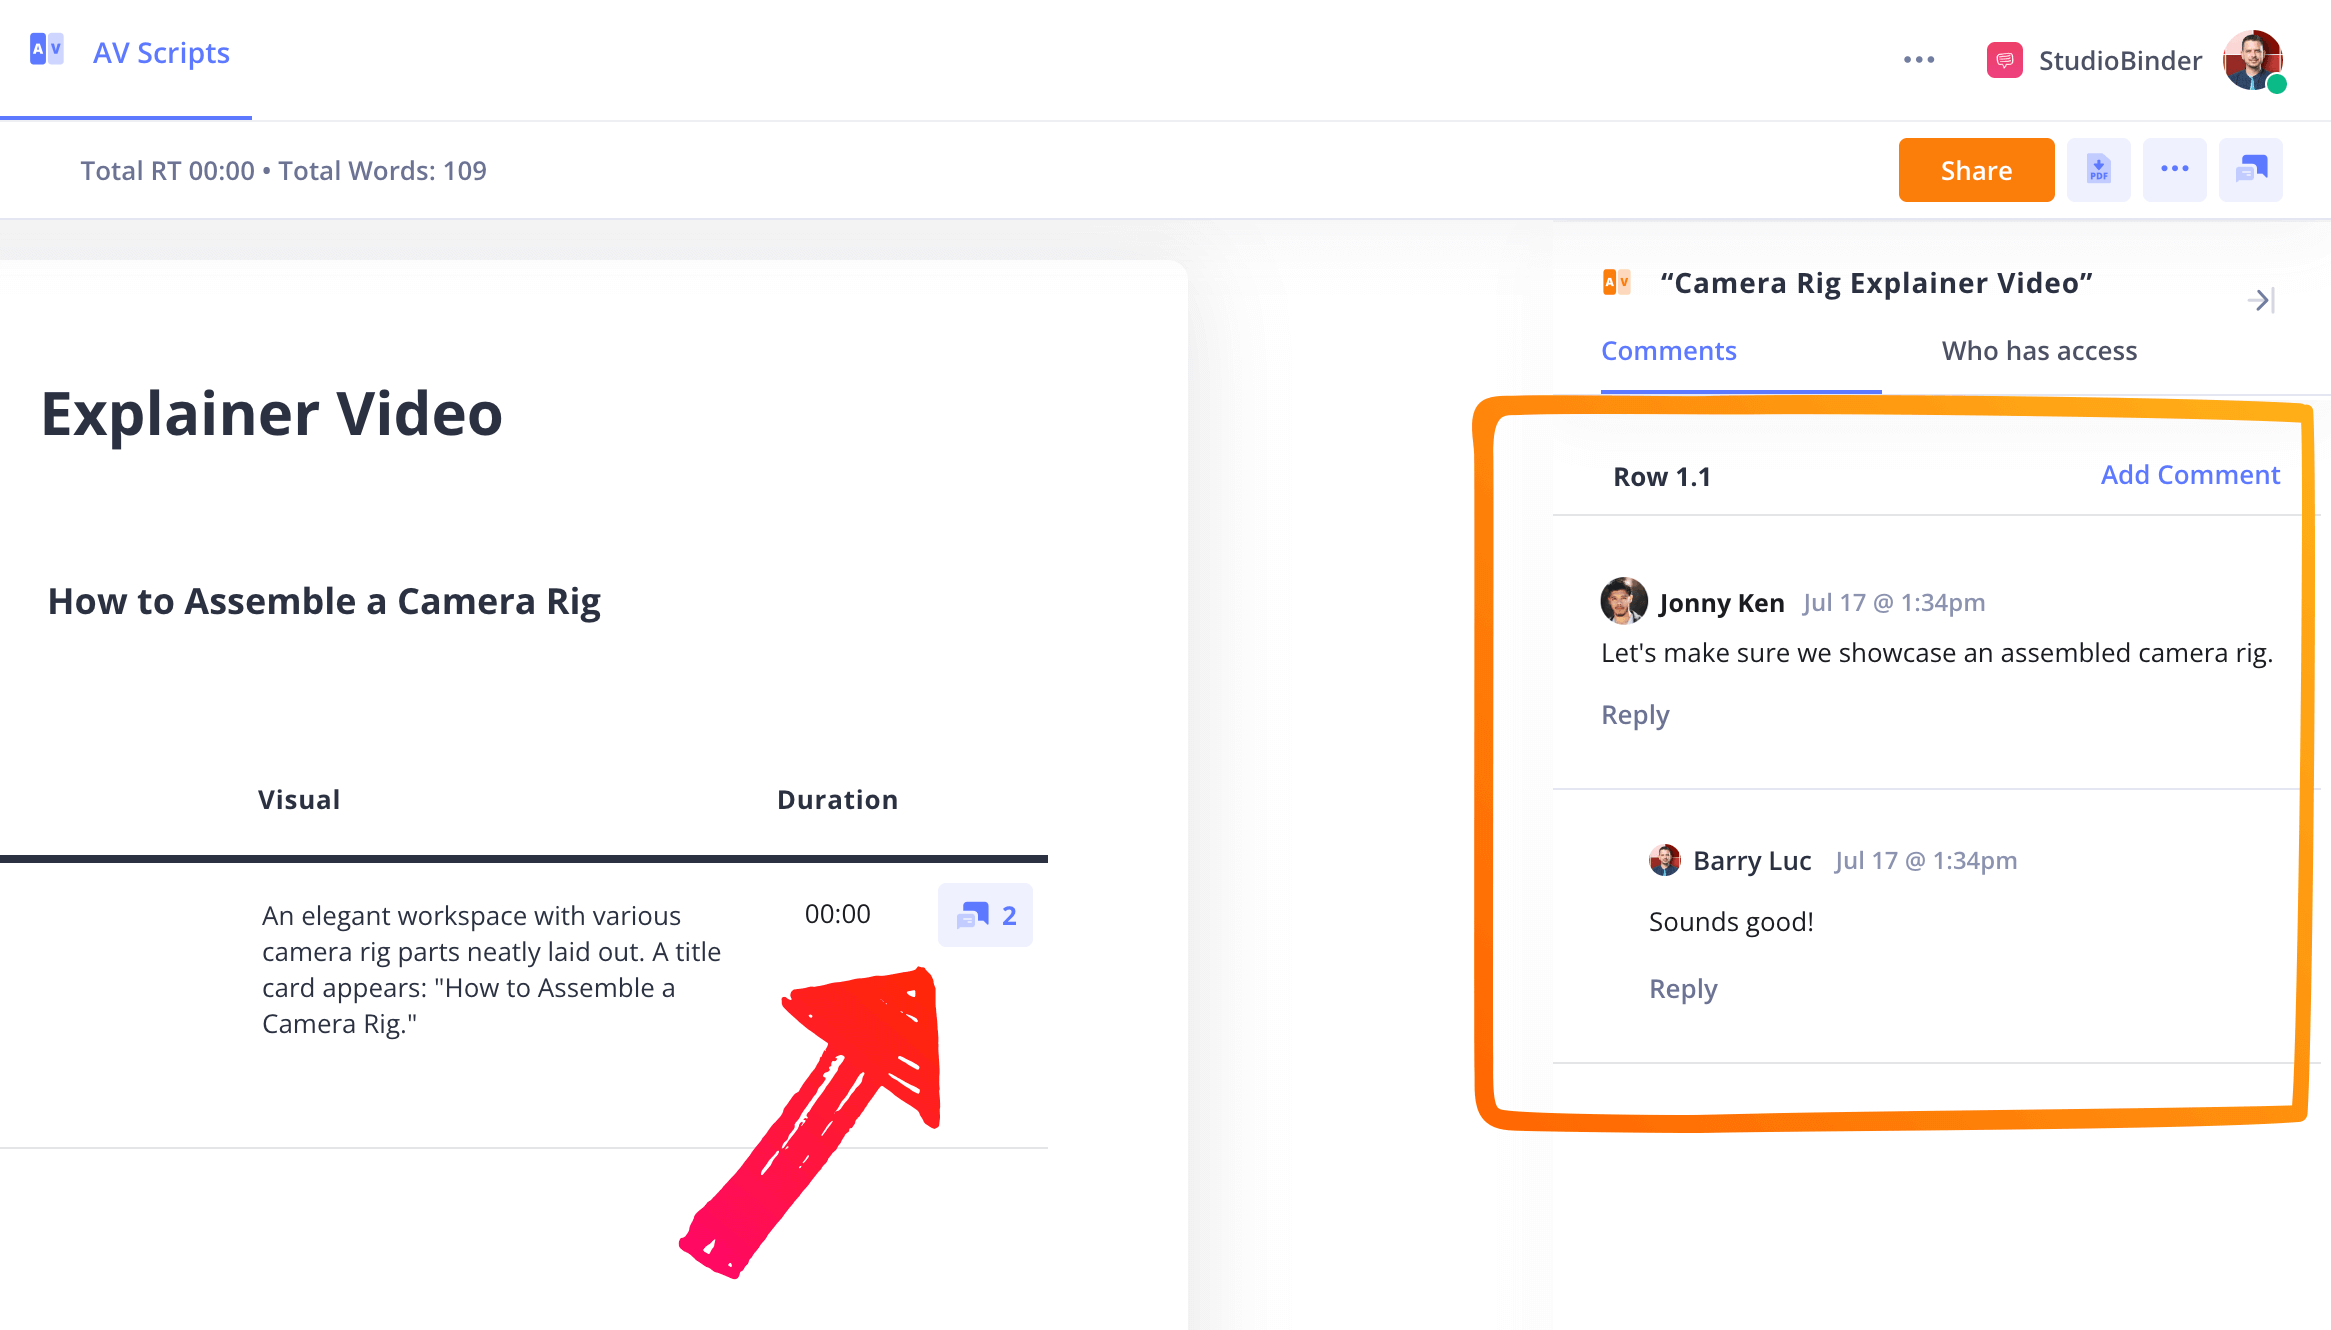The image size is (2331, 1330).
Task: Click the AV Scripts logo icon
Action: [47, 50]
